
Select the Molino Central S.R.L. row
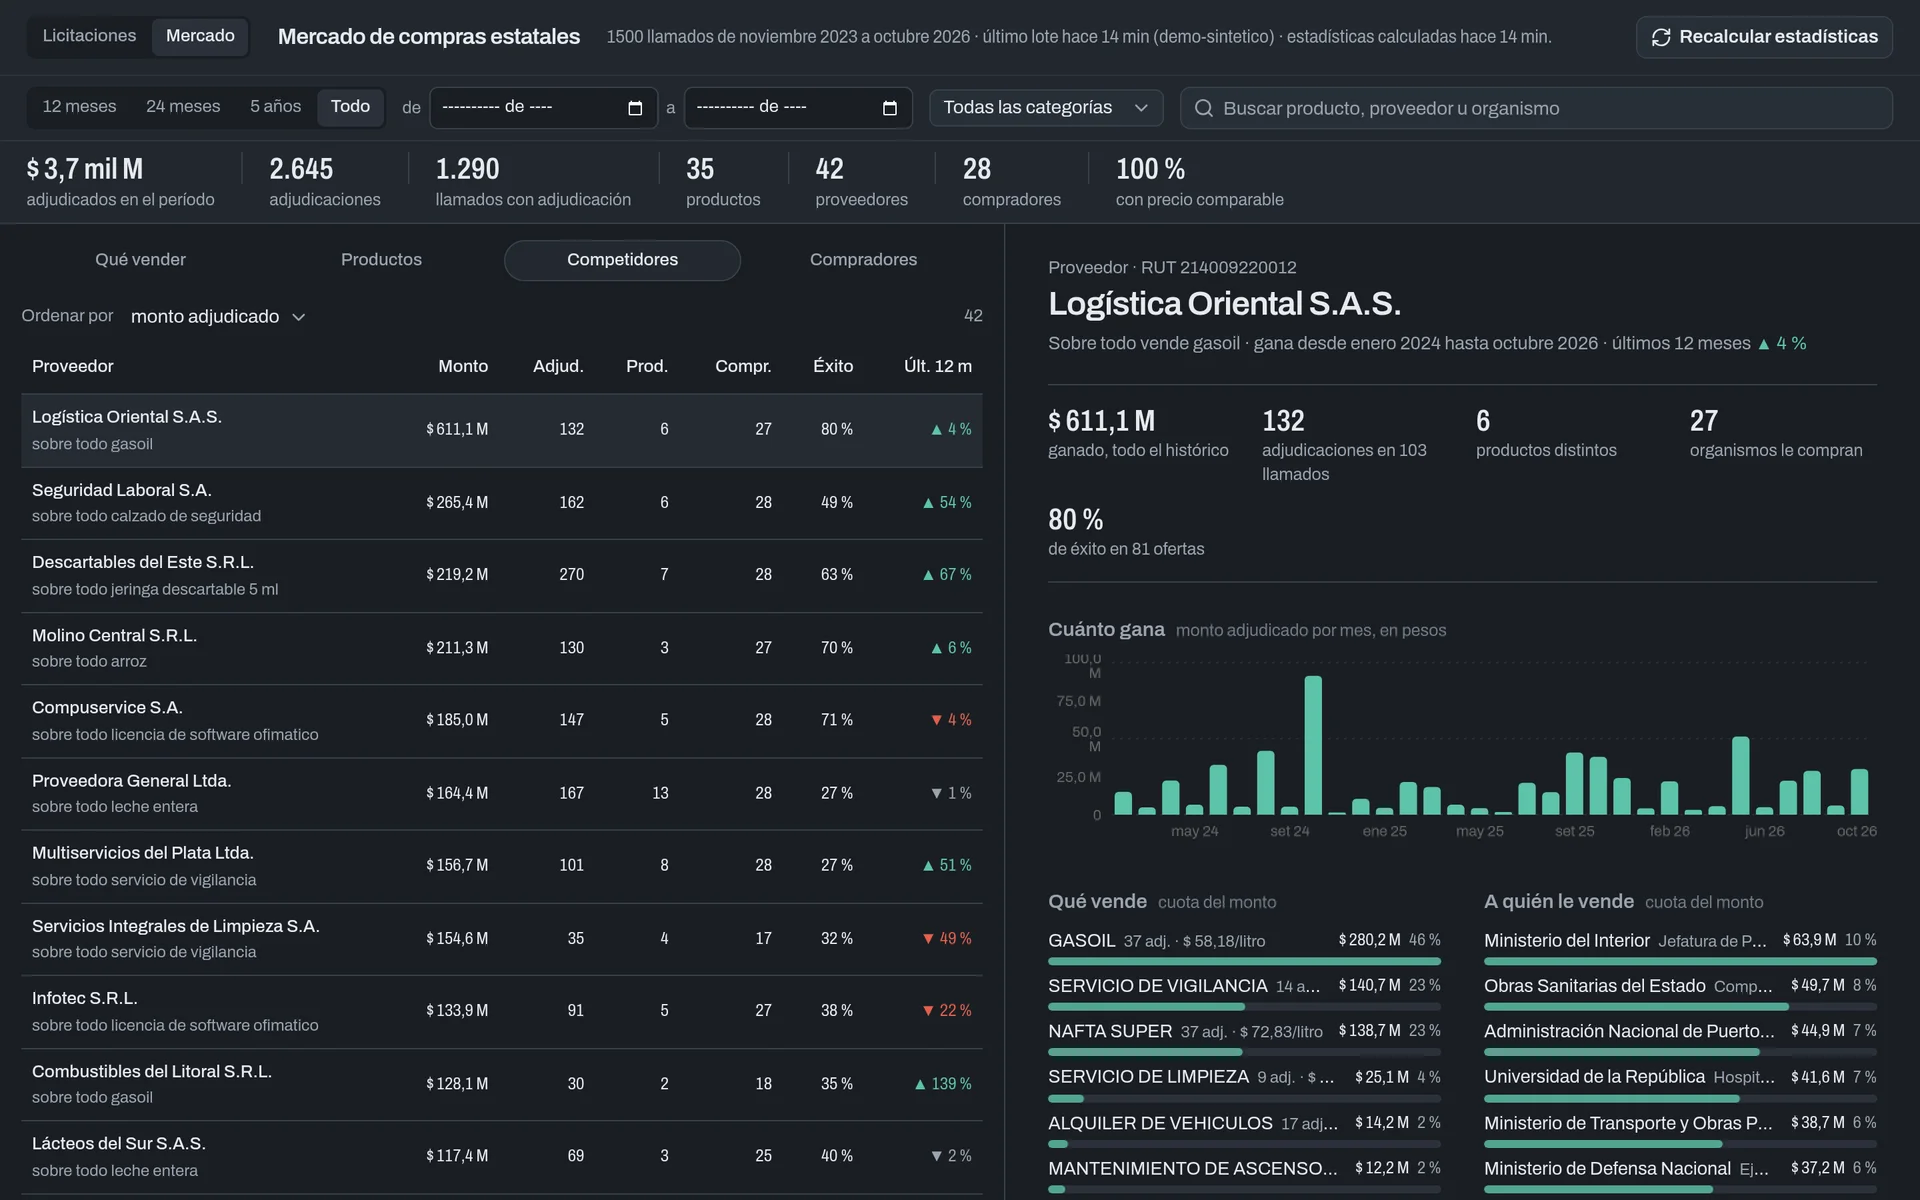[502, 648]
